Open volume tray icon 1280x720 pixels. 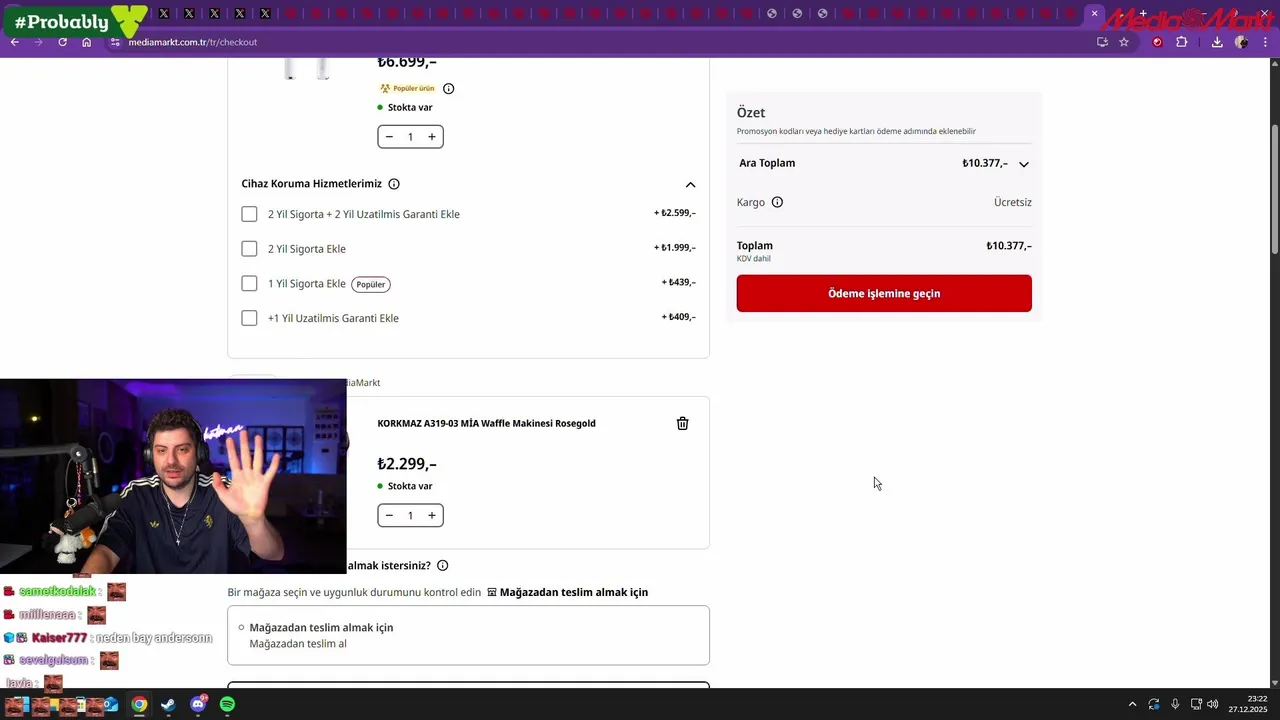coord(1212,705)
